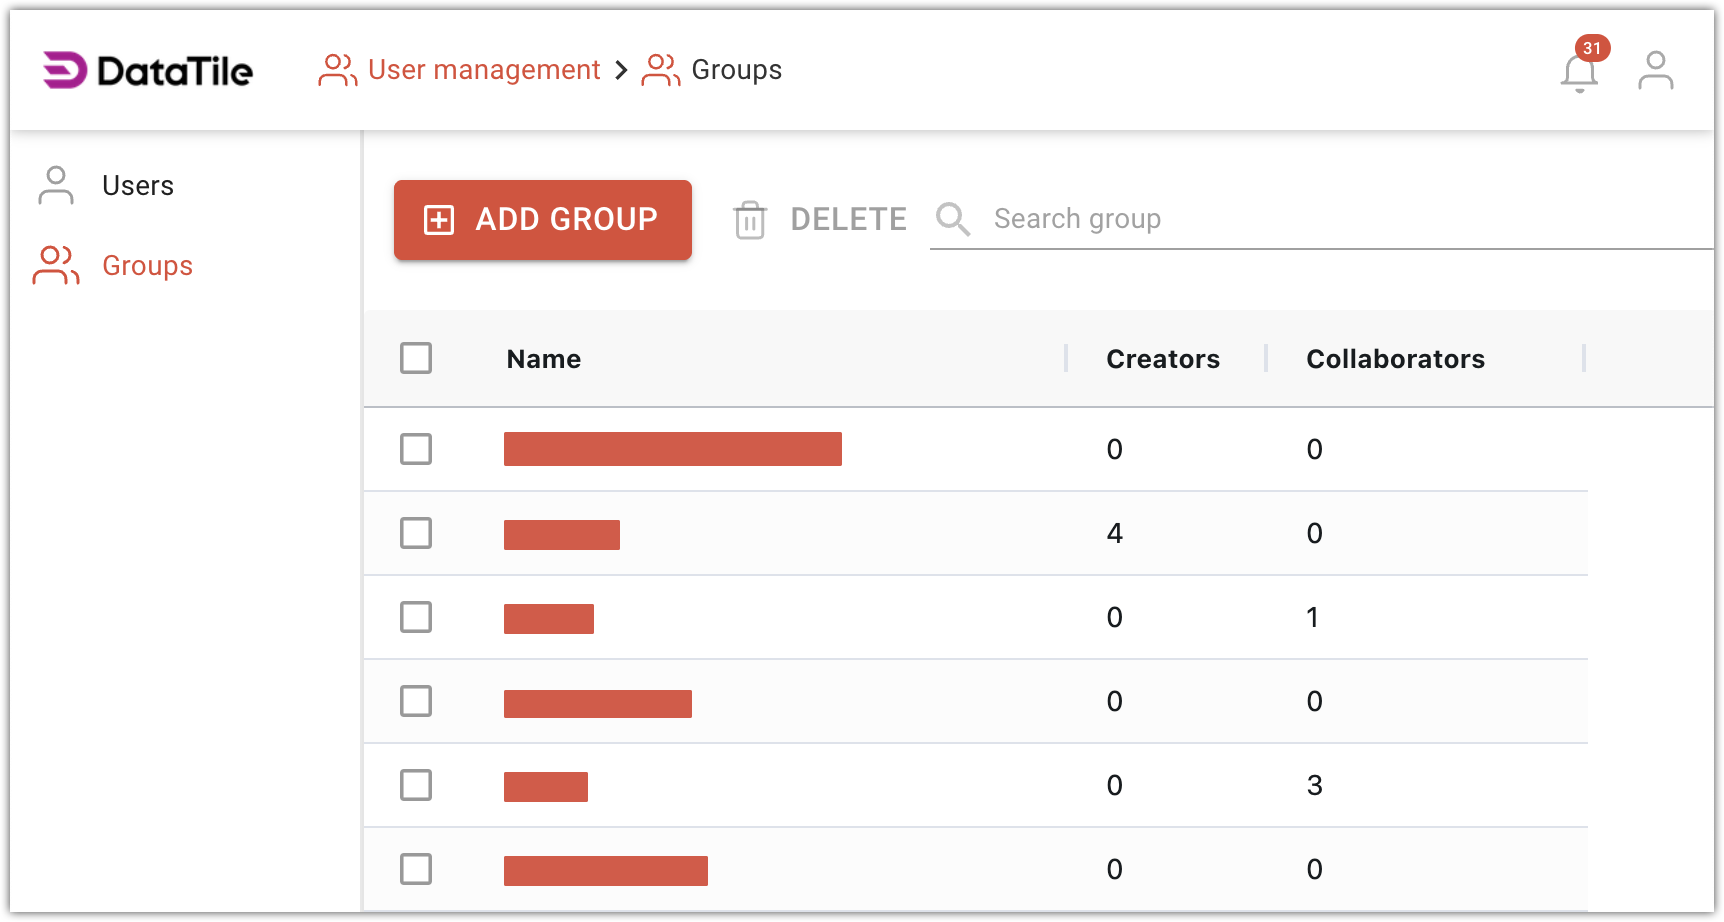This screenshot has height=922, width=1724.
Task: Toggle the select-all checkbox in header
Action: click(x=416, y=358)
